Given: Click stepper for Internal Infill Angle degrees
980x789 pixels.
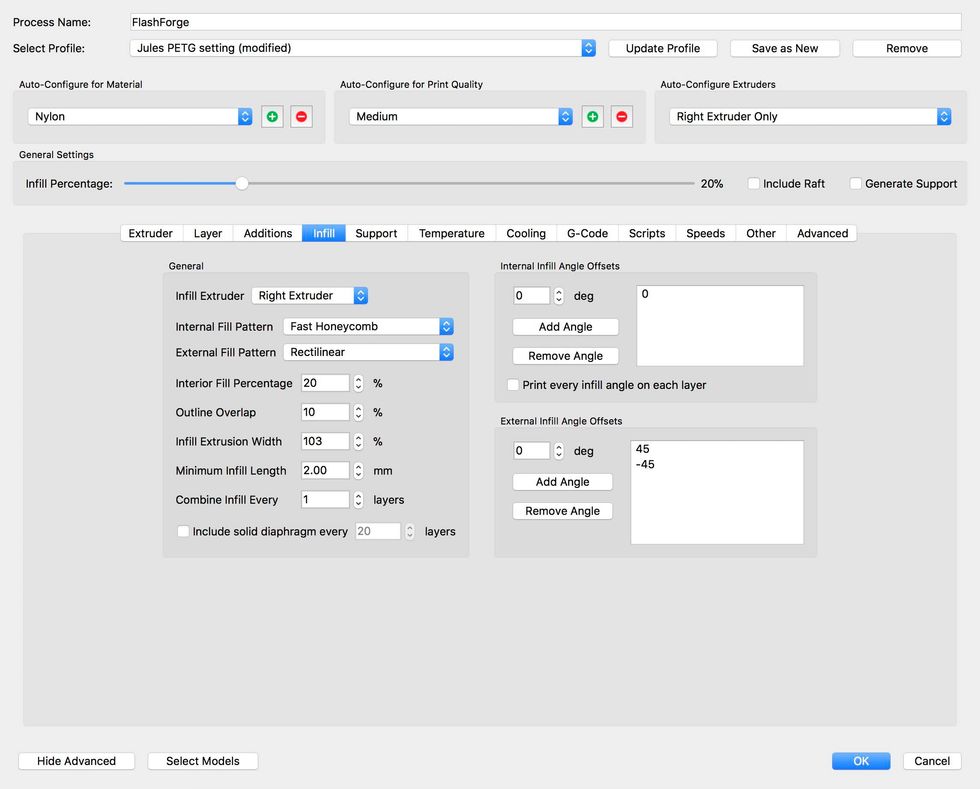Looking at the screenshot, I should point(559,296).
